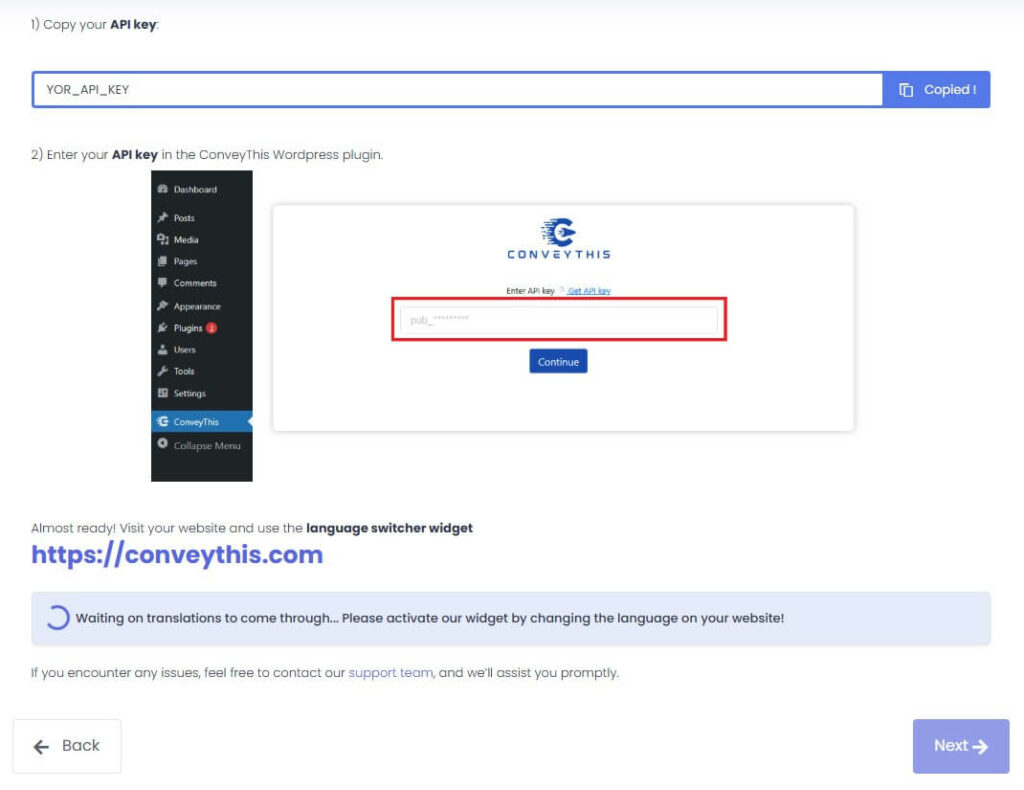1024x790 pixels.
Task: Click the support team link
Action: tap(390, 673)
